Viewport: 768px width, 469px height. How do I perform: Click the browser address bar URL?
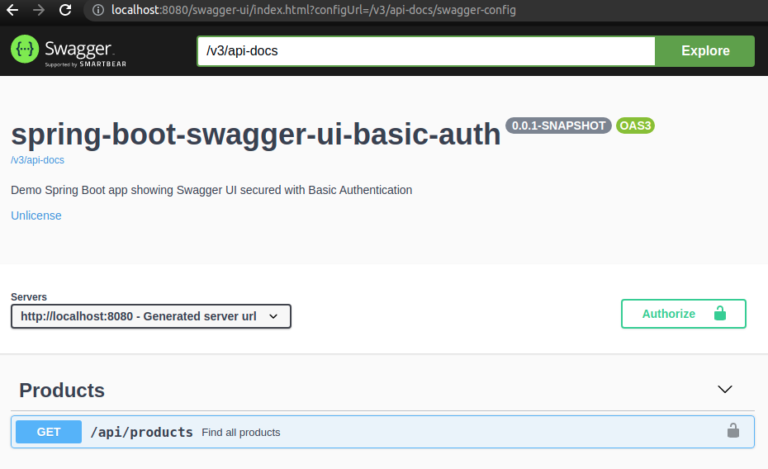coord(313,10)
